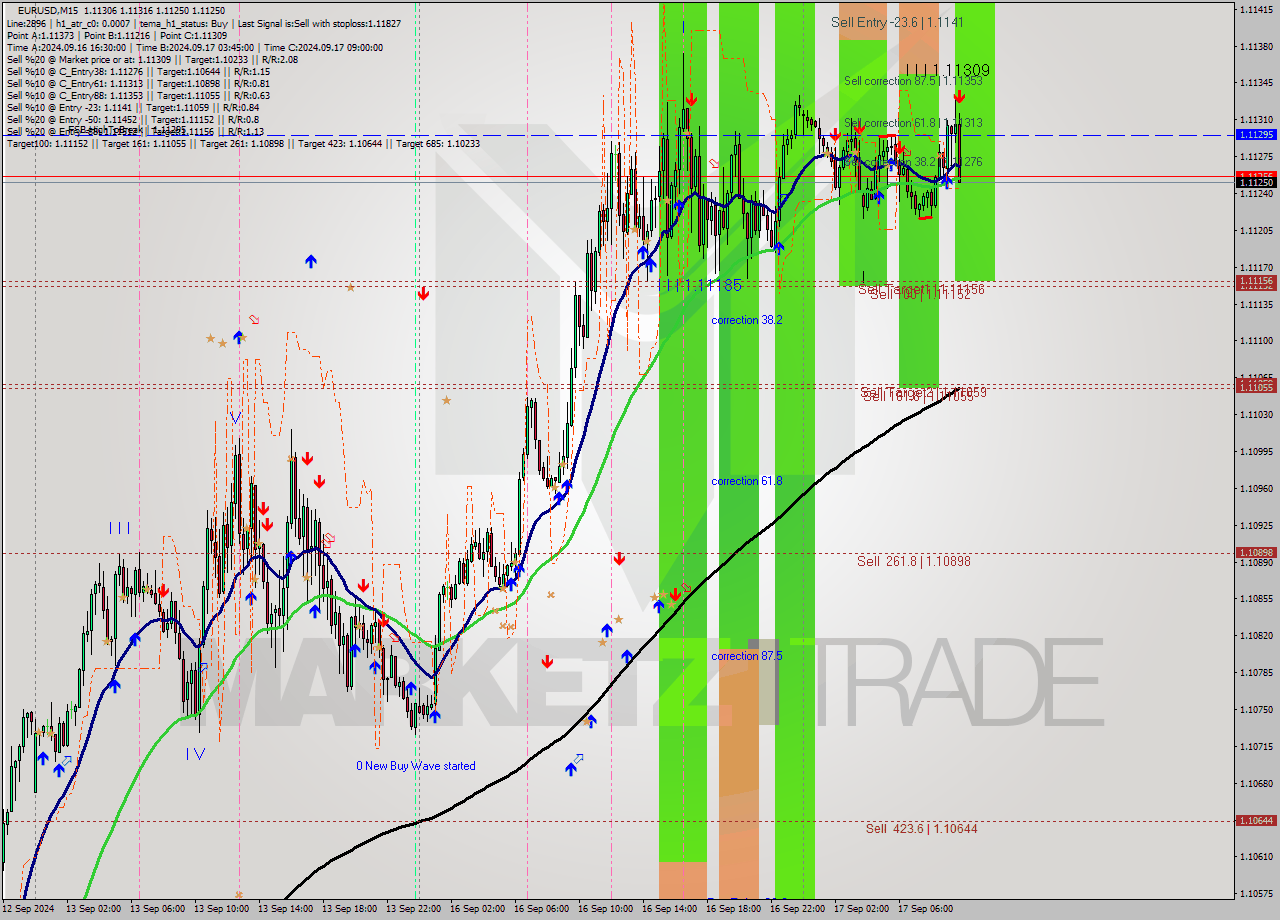Click the 1.10750 price scale value

pos(1256,709)
